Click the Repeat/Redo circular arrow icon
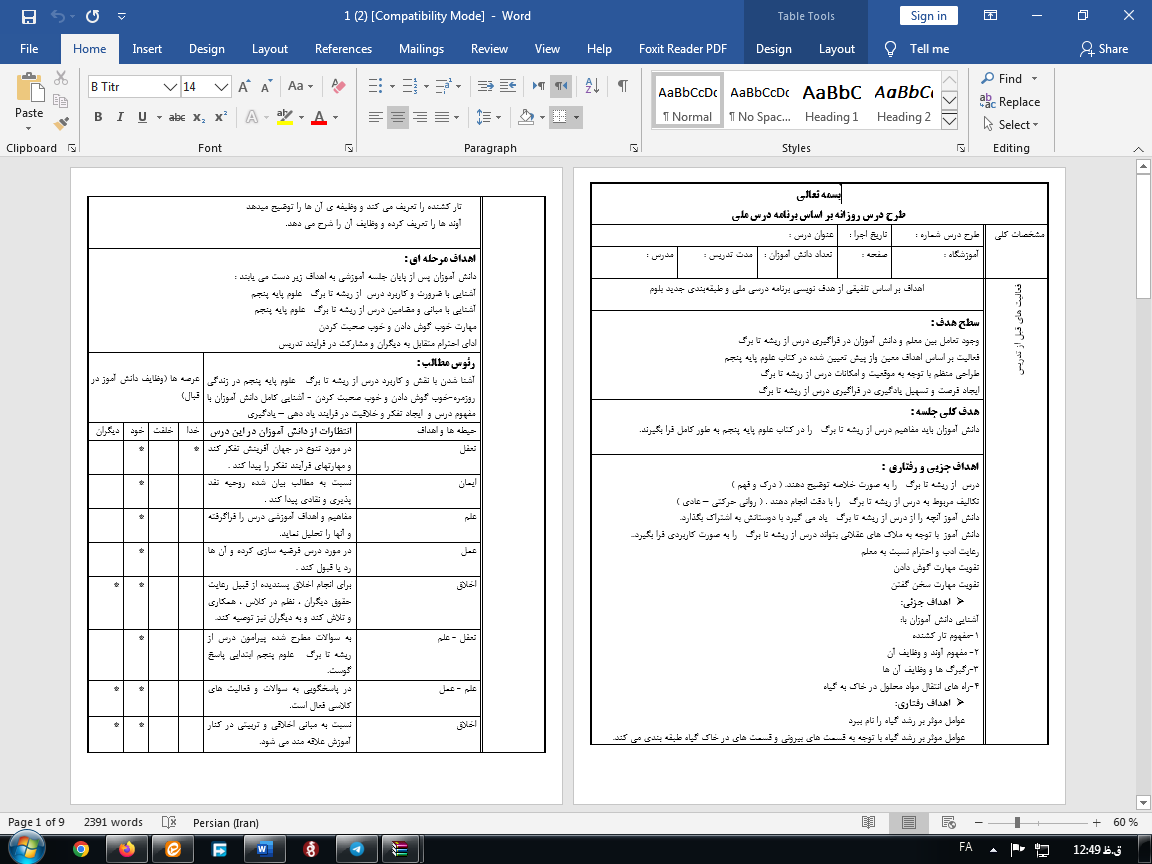The image size is (1152, 864). 93,16
